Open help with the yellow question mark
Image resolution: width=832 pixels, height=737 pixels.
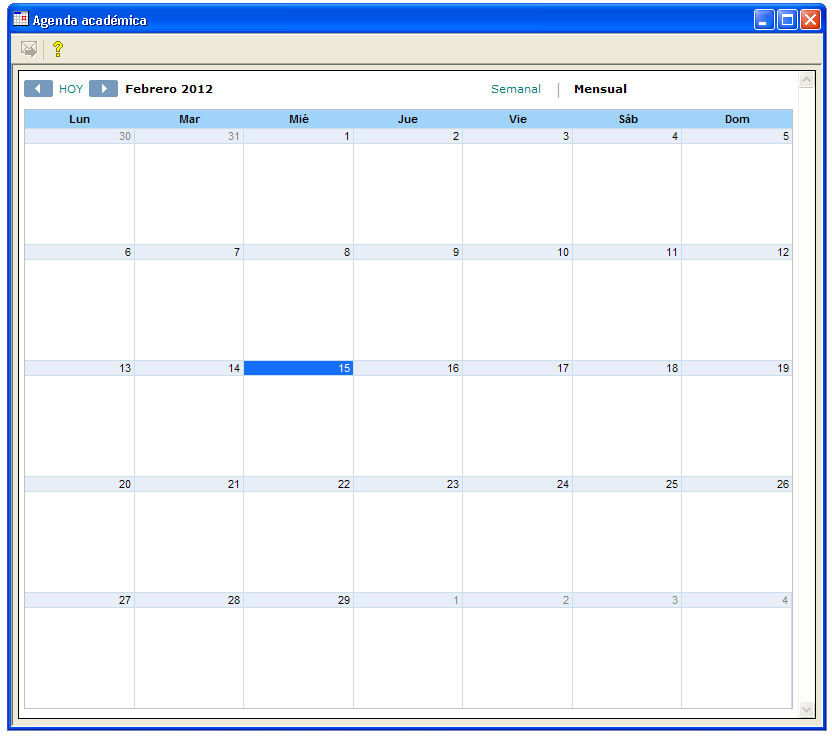click(58, 49)
